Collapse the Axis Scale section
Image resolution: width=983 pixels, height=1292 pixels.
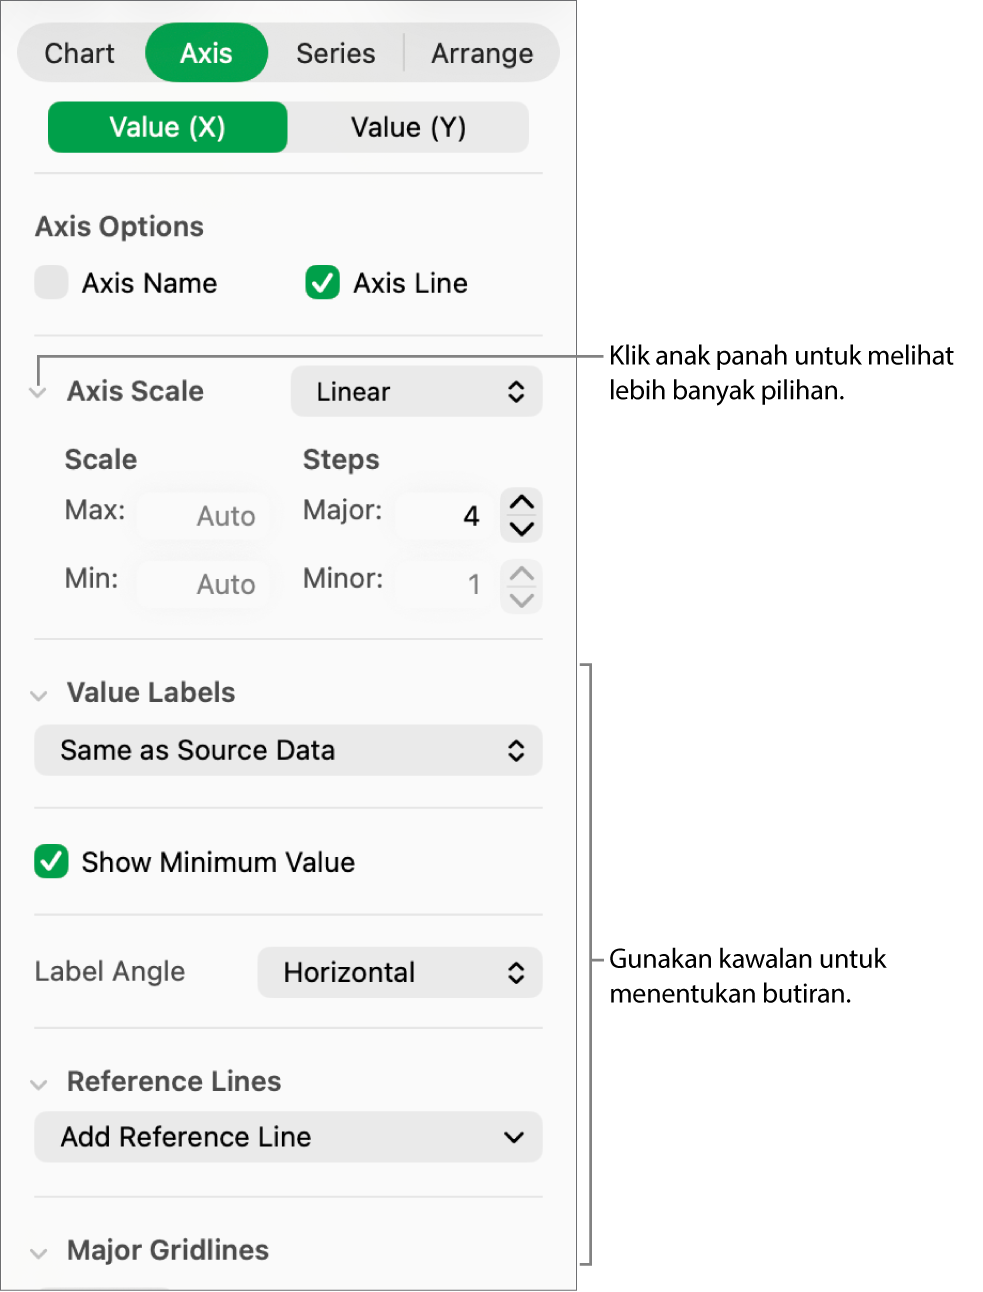pyautogui.click(x=38, y=393)
